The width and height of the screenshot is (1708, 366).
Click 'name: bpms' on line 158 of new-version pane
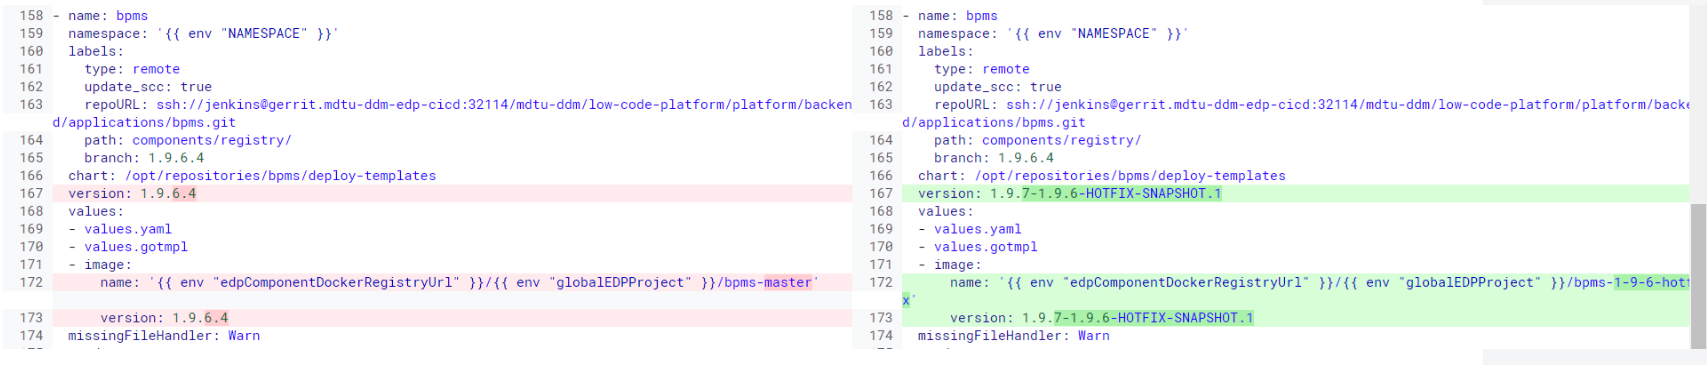click(958, 16)
